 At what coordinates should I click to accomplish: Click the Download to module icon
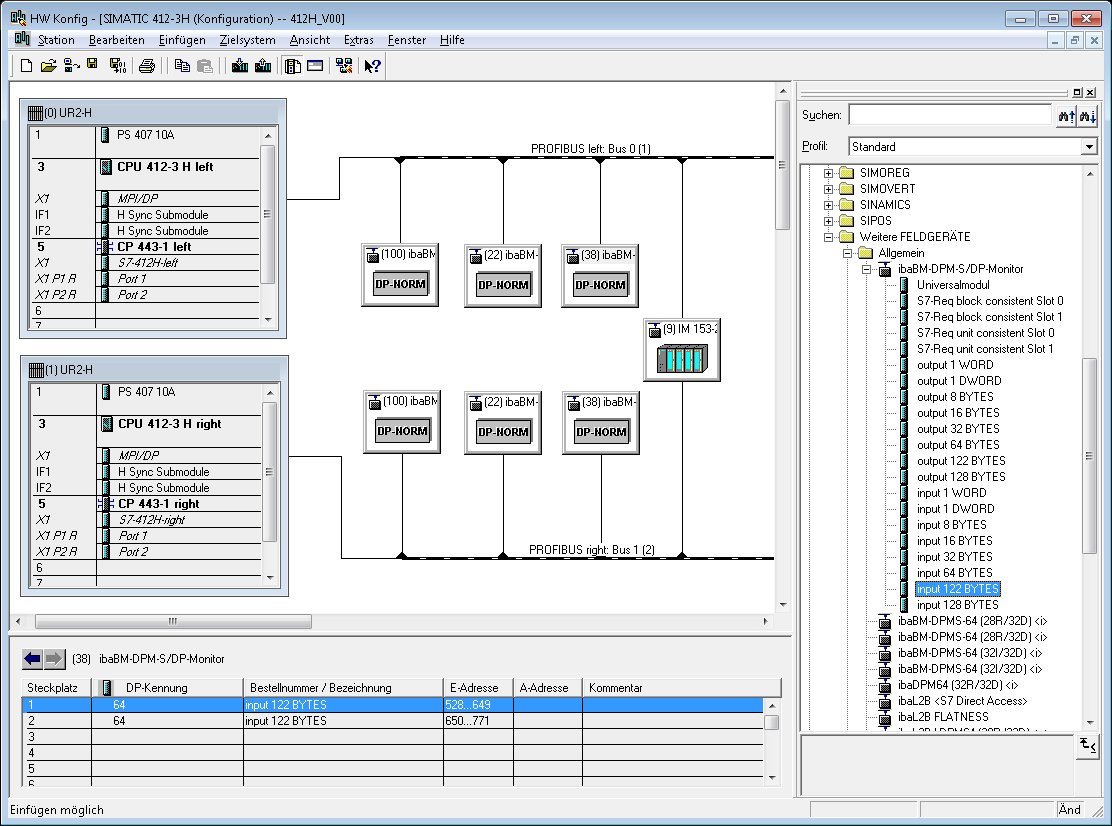pyautogui.click(x=240, y=66)
